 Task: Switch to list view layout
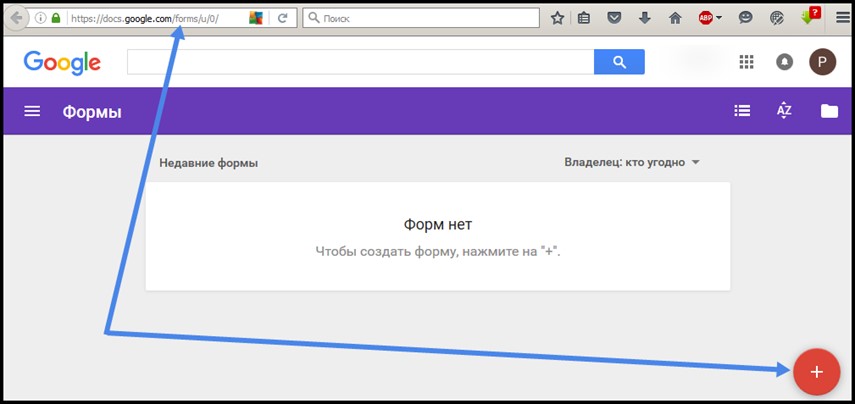coord(742,111)
